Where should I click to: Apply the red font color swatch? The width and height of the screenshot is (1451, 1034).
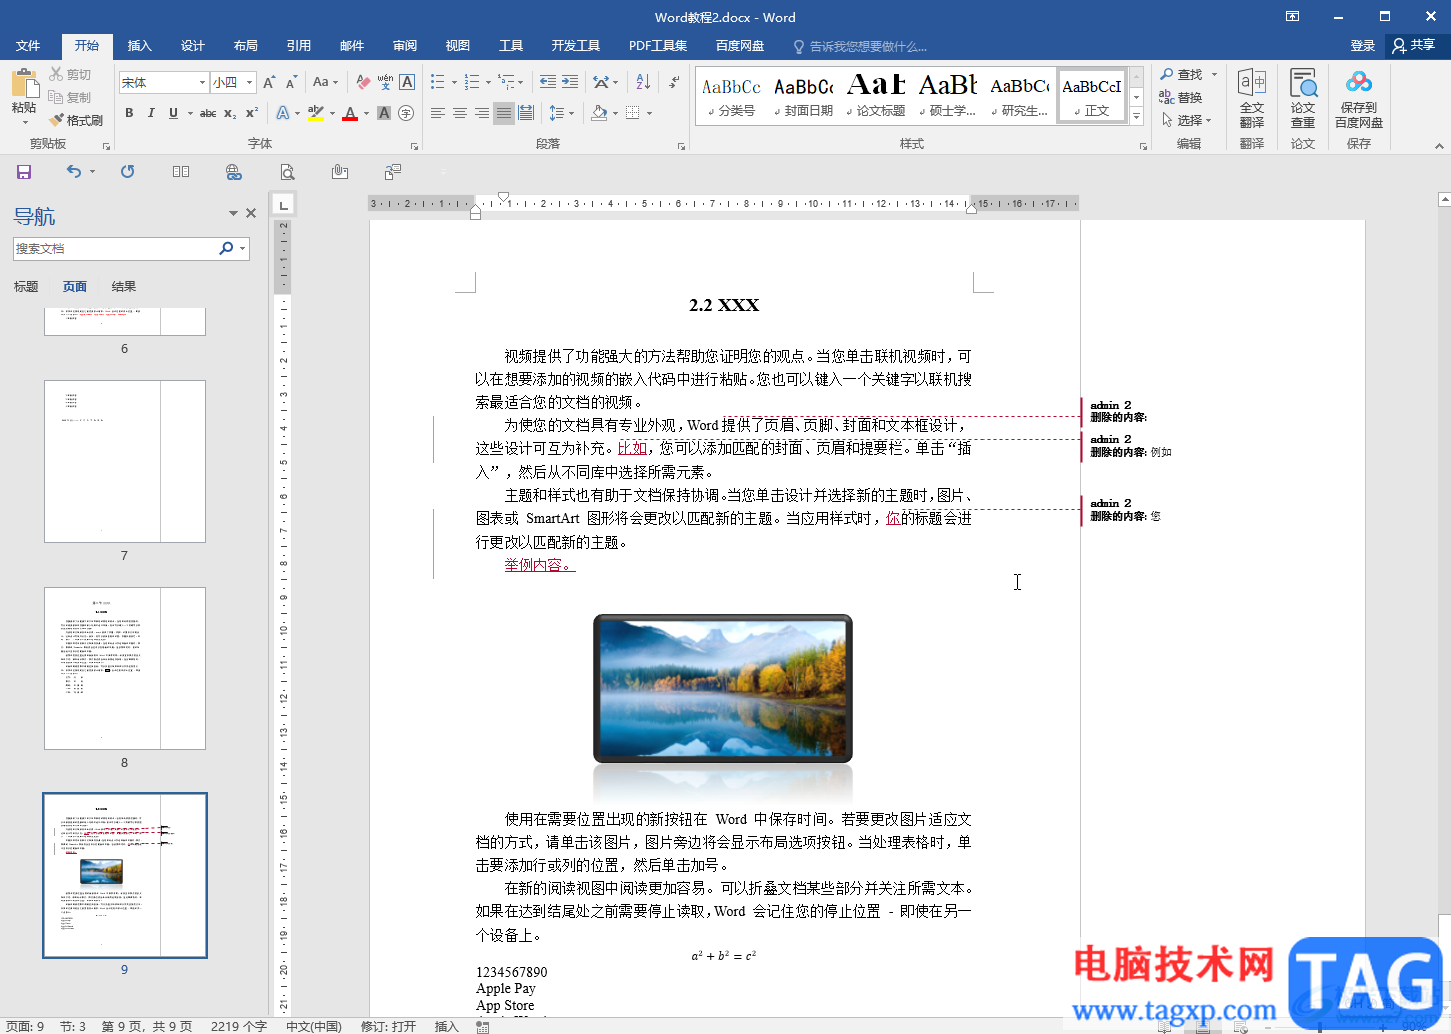coord(349,114)
